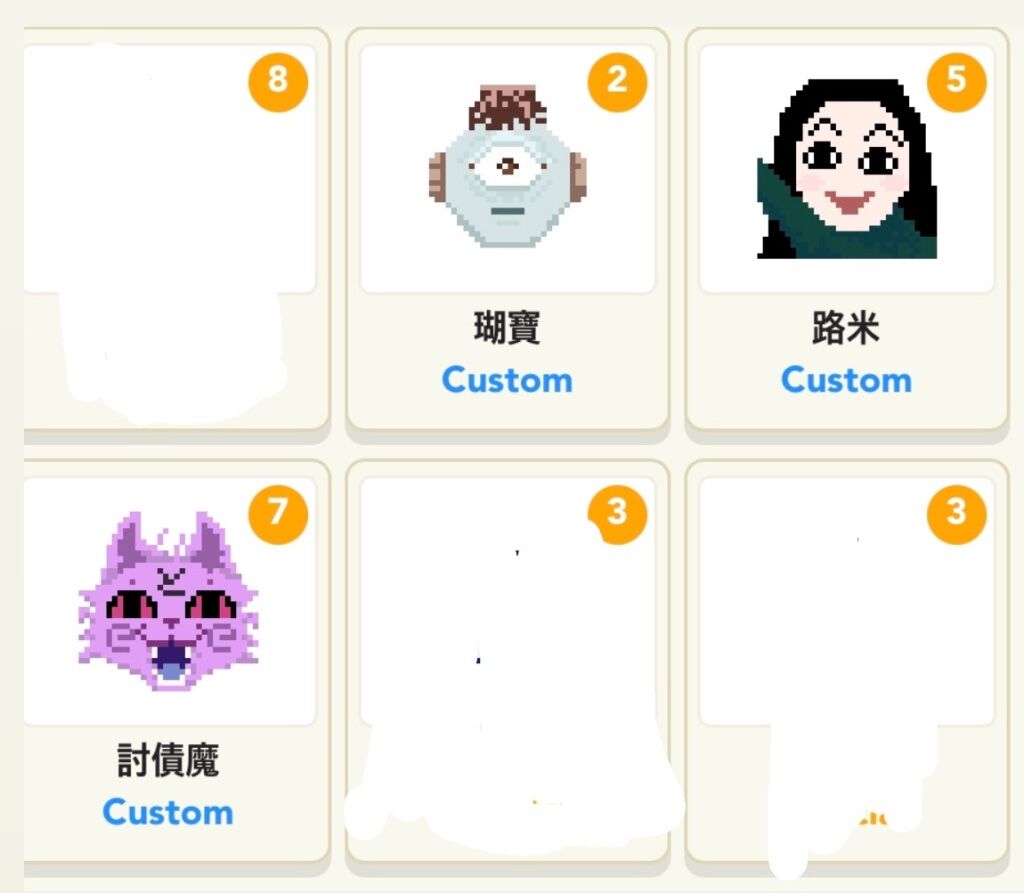The width and height of the screenshot is (1024, 893).
Task: Click the orange badge showing 7
Action: click(x=278, y=515)
